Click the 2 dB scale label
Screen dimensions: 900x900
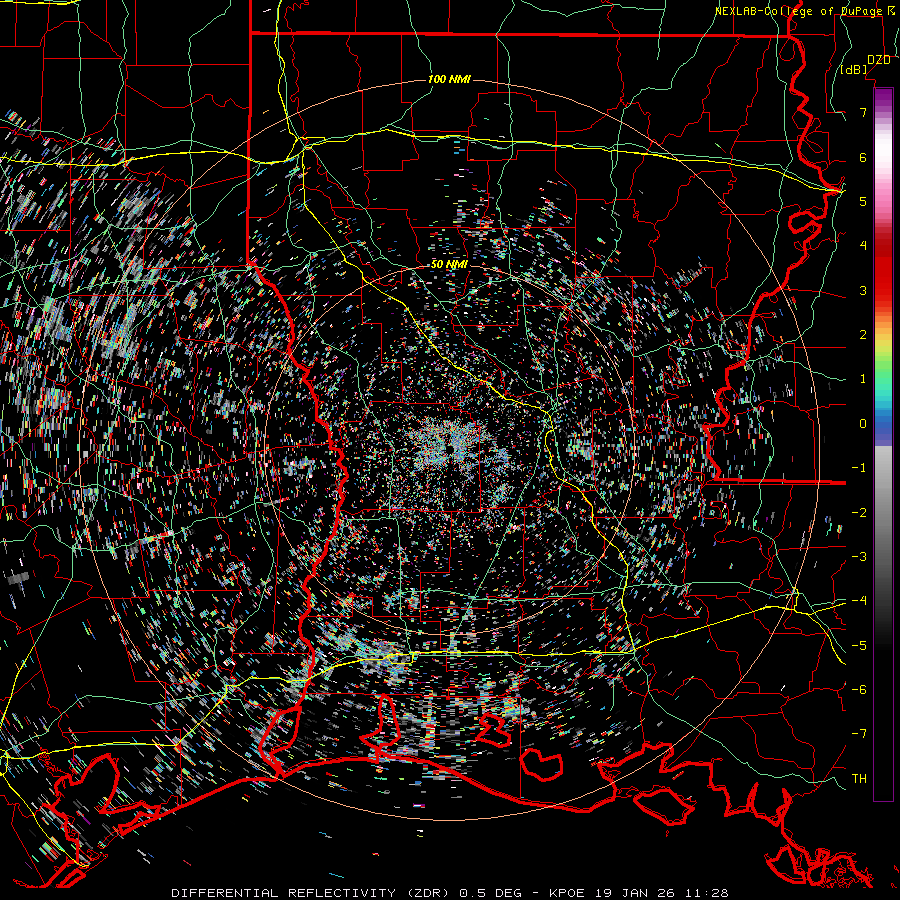tap(863, 335)
